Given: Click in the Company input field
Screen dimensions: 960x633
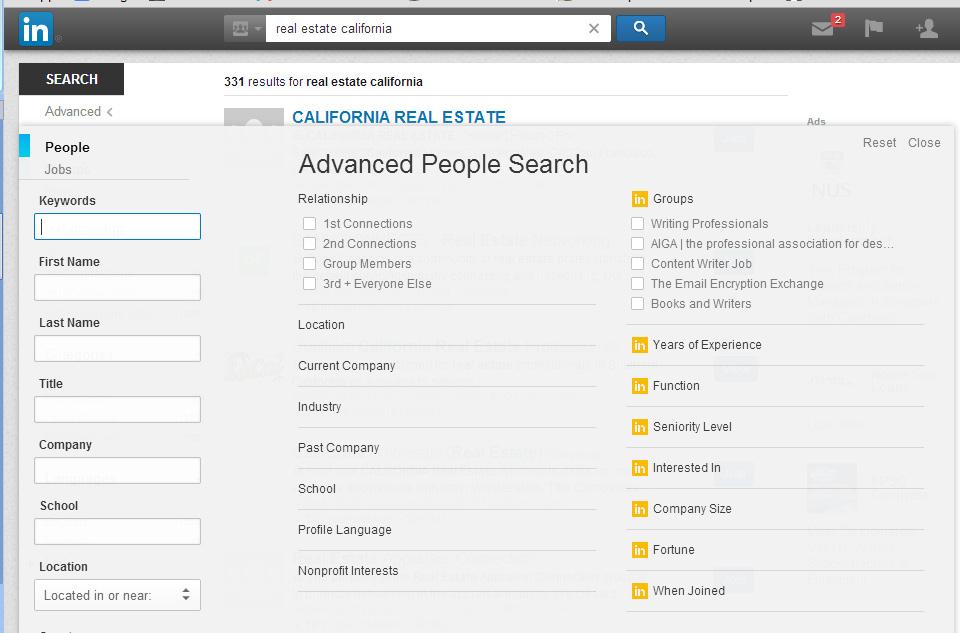Looking at the screenshot, I should pyautogui.click(x=118, y=471).
